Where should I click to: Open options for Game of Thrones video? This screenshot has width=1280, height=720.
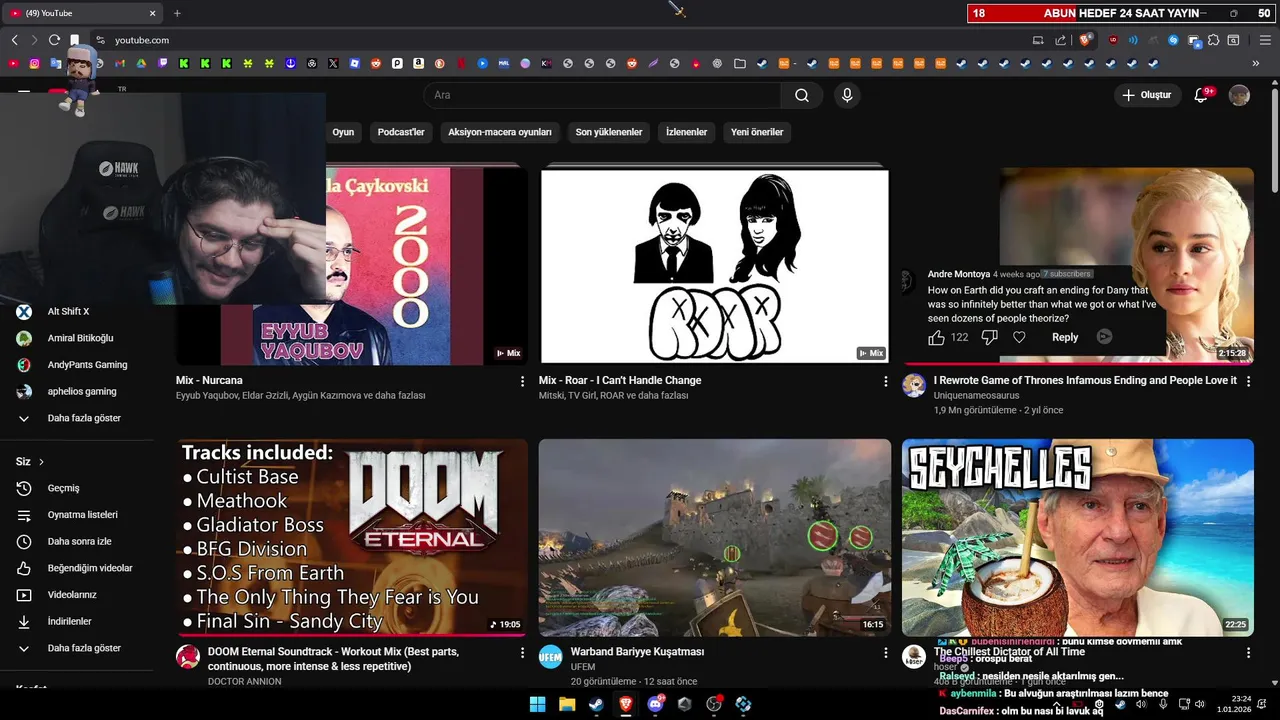click(x=1248, y=381)
